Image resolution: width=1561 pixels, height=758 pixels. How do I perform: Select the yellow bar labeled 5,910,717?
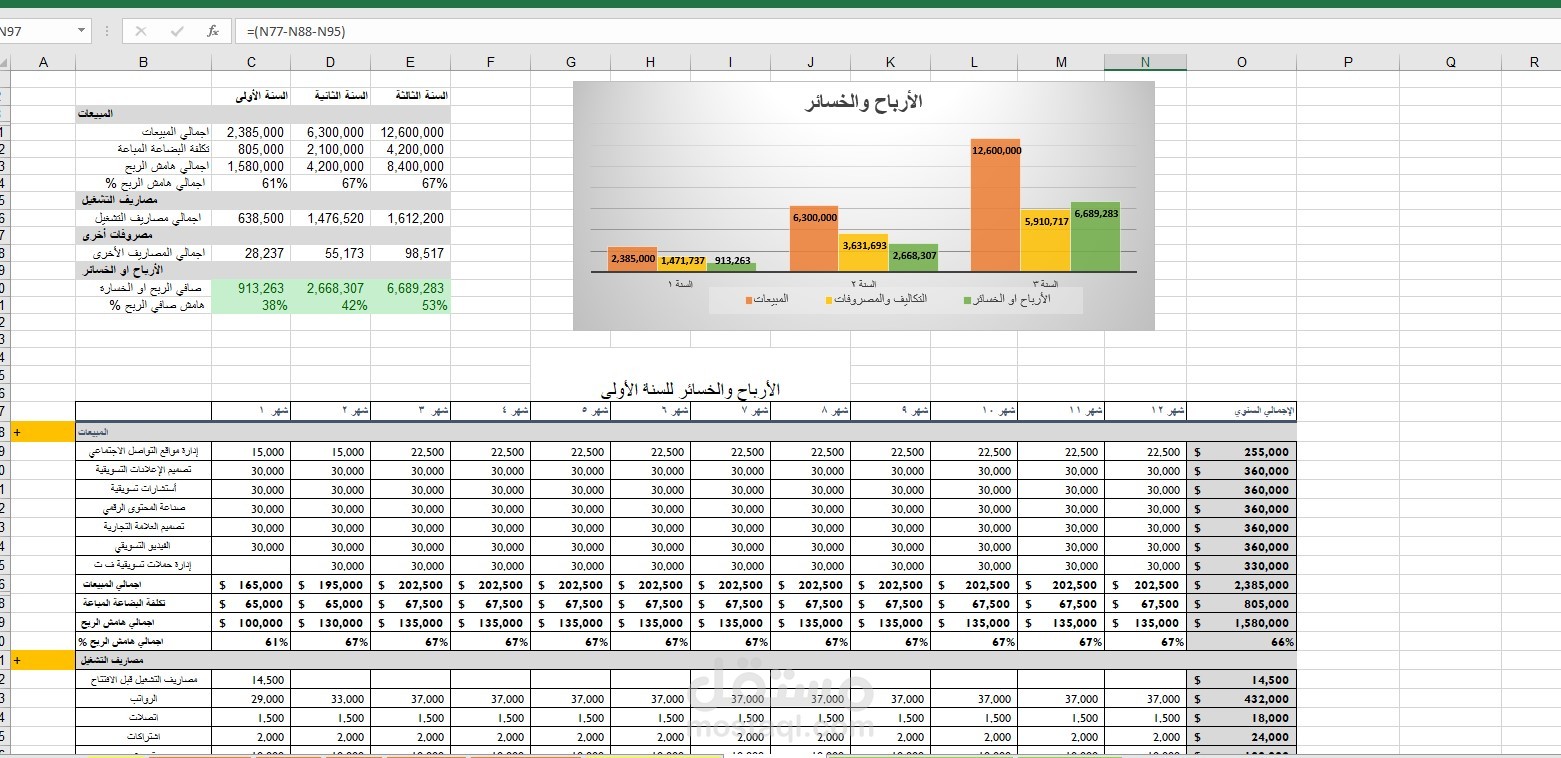(x=1045, y=240)
